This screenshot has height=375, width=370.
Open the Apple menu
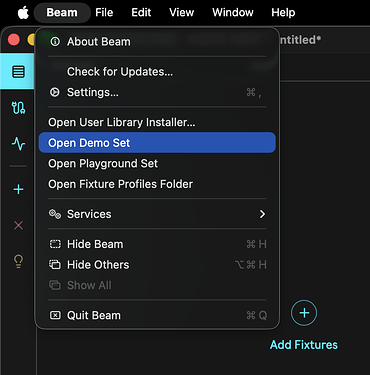(23, 13)
